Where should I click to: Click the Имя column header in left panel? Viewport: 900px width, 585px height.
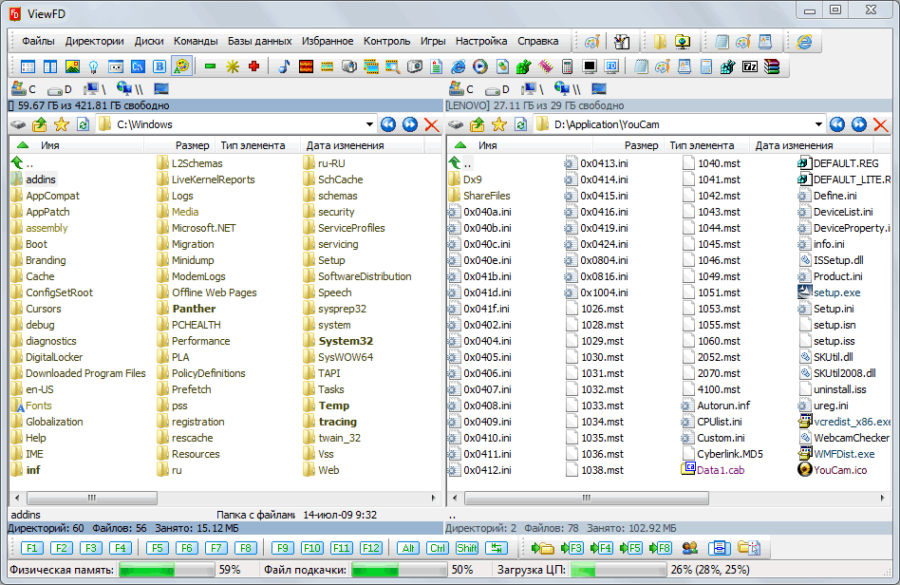[50, 146]
